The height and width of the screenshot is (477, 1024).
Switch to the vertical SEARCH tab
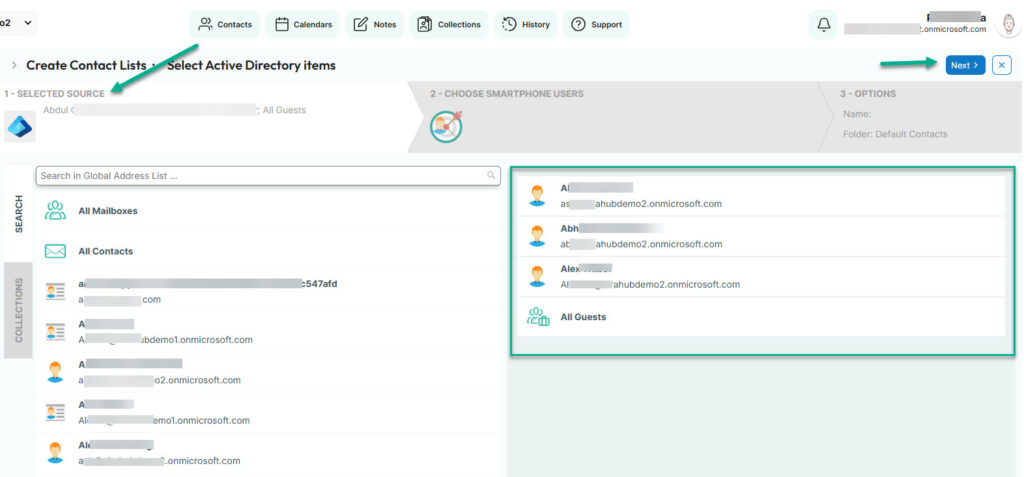click(19, 214)
